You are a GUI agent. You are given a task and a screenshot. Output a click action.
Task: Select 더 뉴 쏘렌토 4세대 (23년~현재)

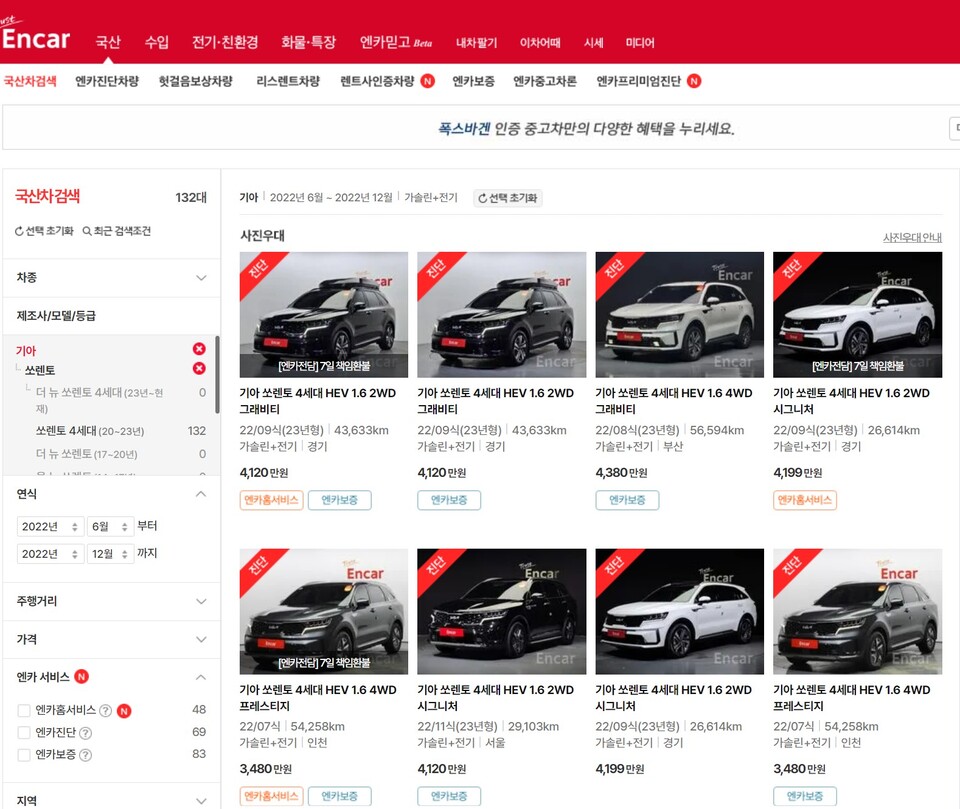coord(99,400)
